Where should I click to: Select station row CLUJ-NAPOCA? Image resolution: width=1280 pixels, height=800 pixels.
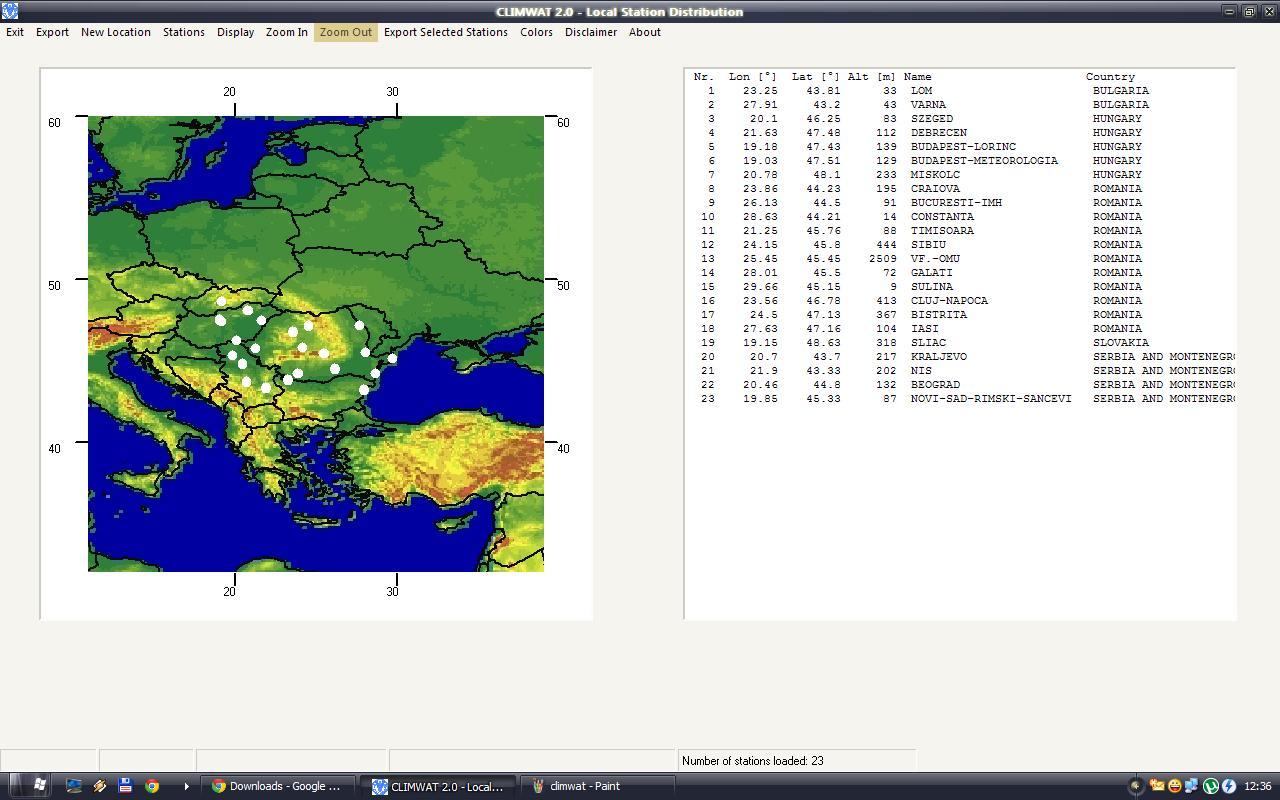coord(960,300)
